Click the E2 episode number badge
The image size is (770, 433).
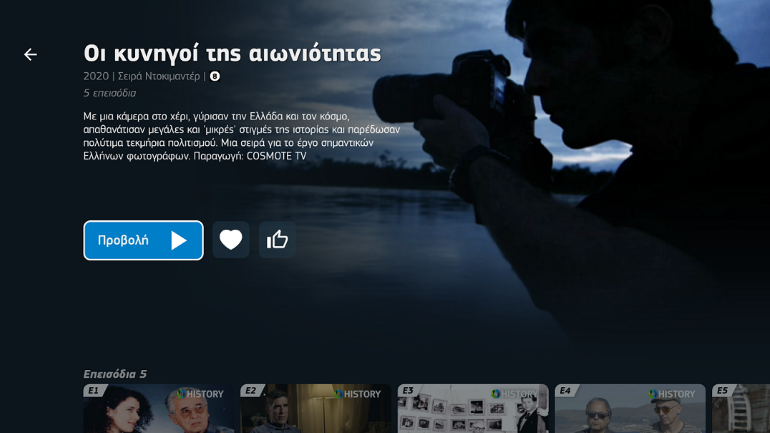point(250,391)
